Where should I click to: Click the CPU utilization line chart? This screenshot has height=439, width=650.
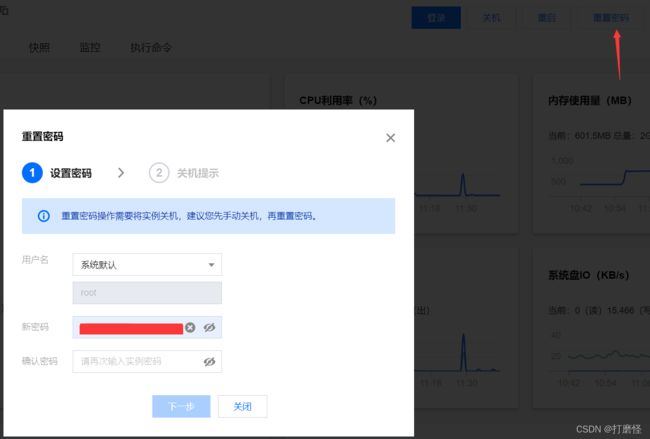pos(457,184)
